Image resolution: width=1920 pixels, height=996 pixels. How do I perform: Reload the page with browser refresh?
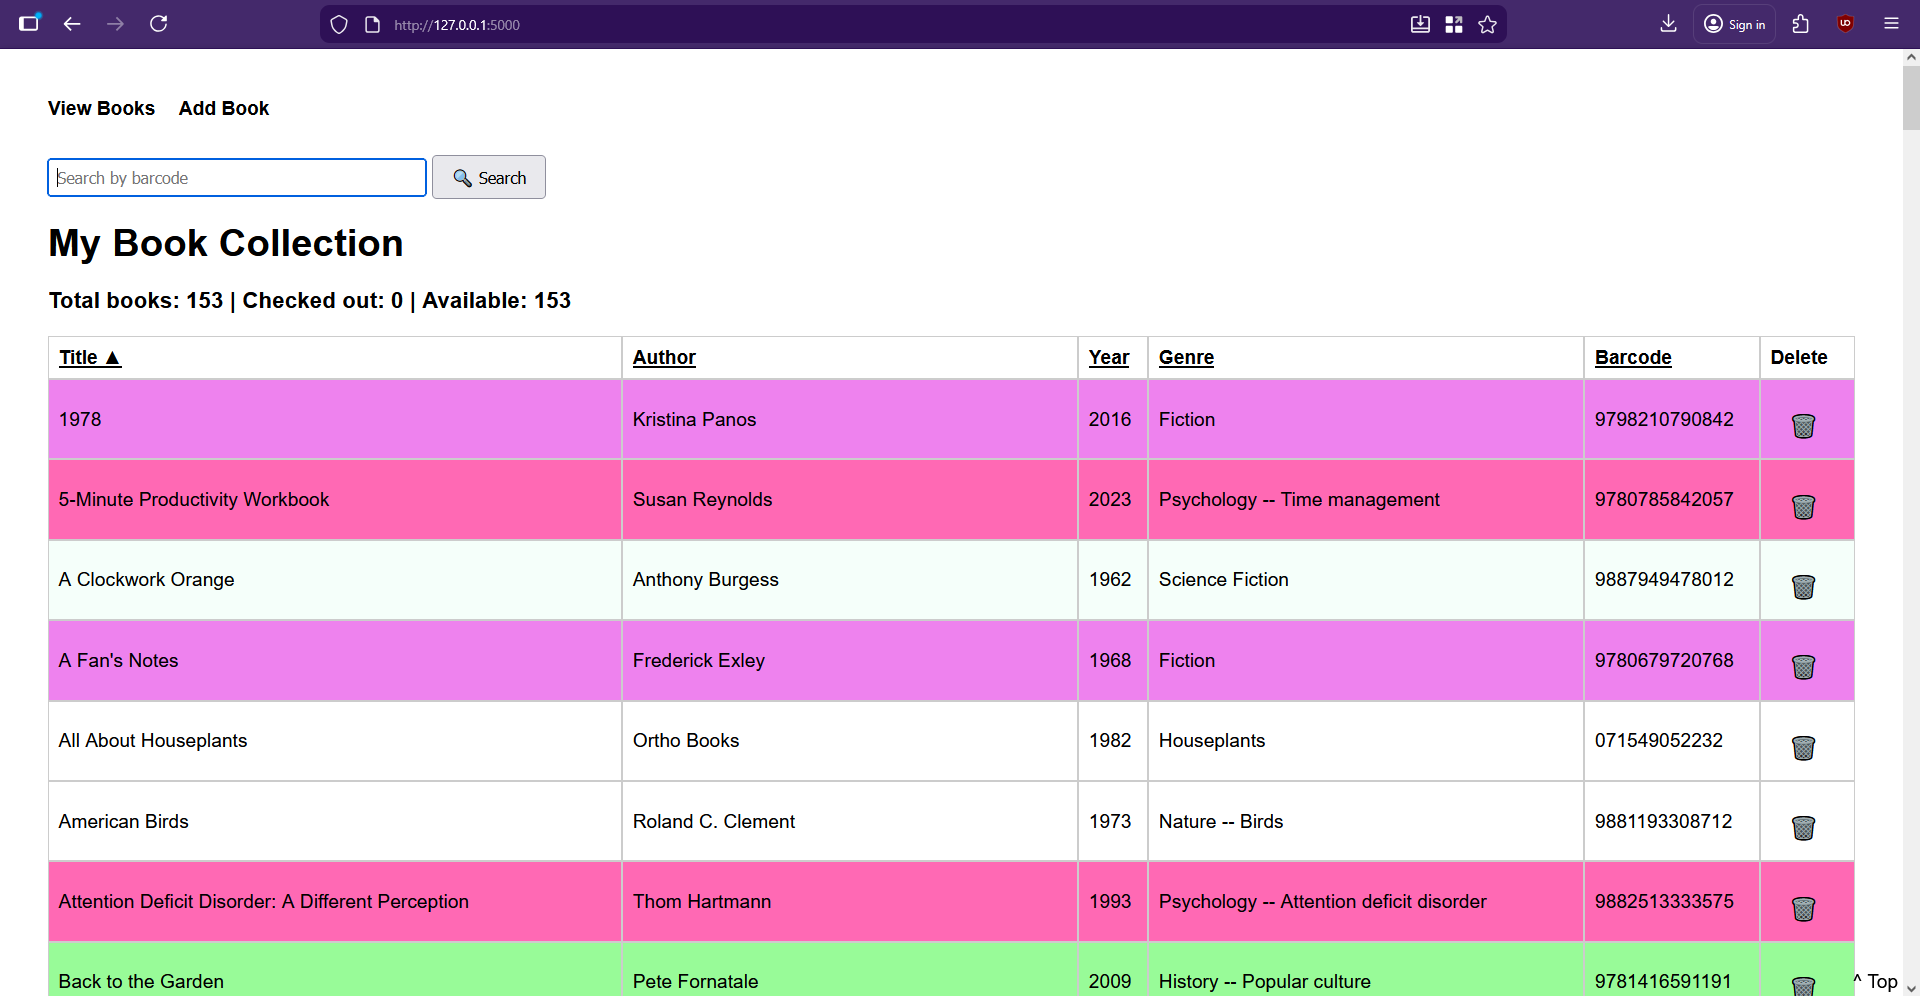click(x=158, y=24)
